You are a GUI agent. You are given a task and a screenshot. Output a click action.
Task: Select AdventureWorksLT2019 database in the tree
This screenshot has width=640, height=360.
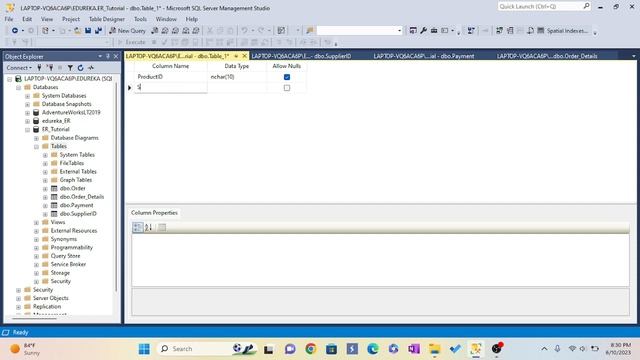click(x=71, y=112)
